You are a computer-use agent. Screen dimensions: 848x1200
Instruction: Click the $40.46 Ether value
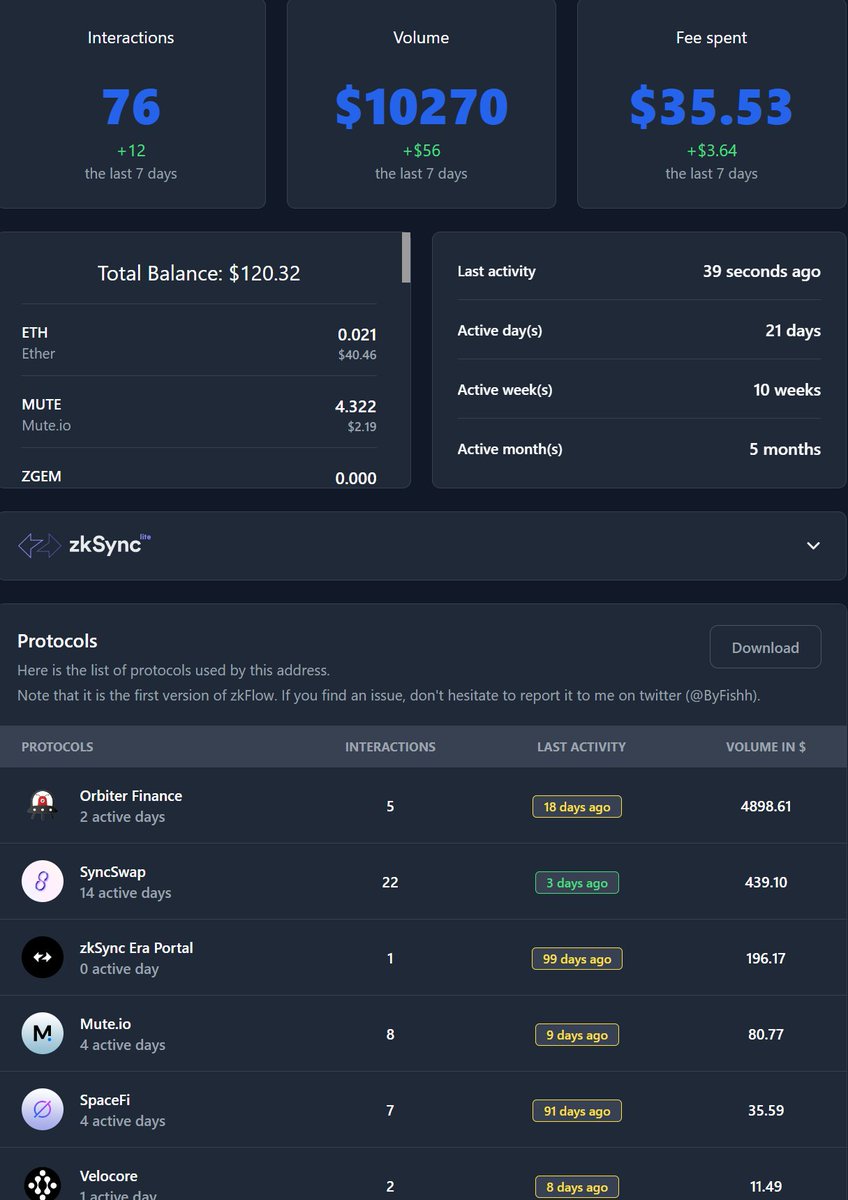pyautogui.click(x=357, y=355)
